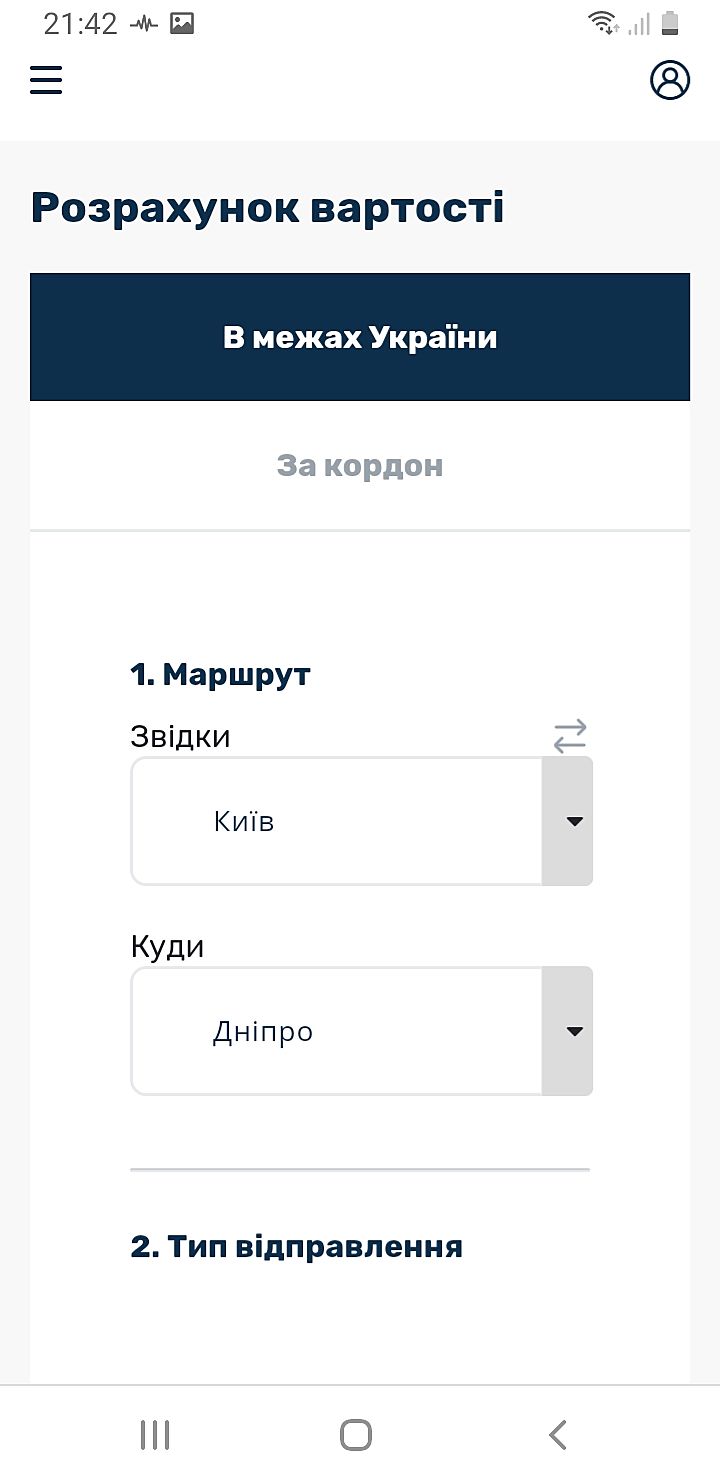Switch to the В межах України tab
This screenshot has width=720, height=1480.
tap(360, 337)
